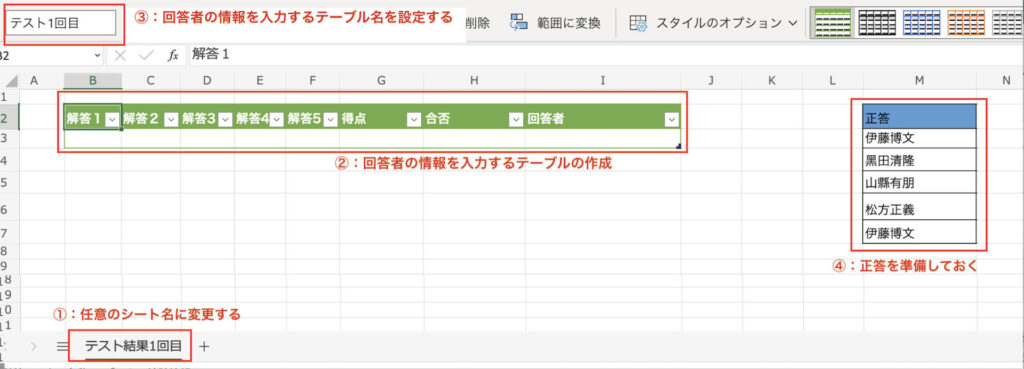
Task: Click the next-sheet navigation arrow
Action: coord(34,347)
